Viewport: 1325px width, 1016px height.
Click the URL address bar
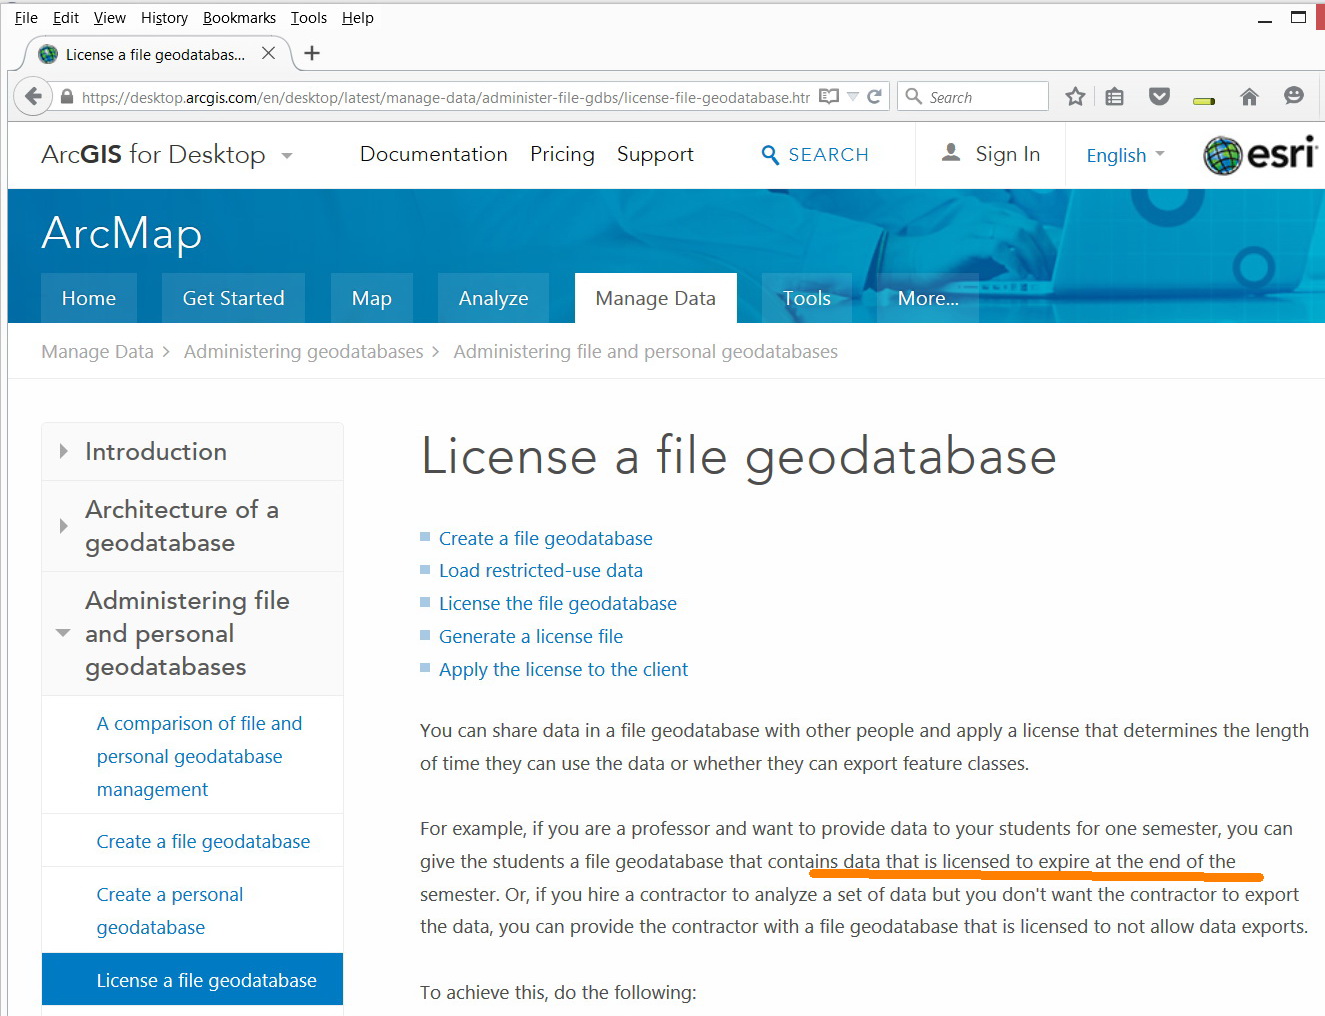(445, 97)
